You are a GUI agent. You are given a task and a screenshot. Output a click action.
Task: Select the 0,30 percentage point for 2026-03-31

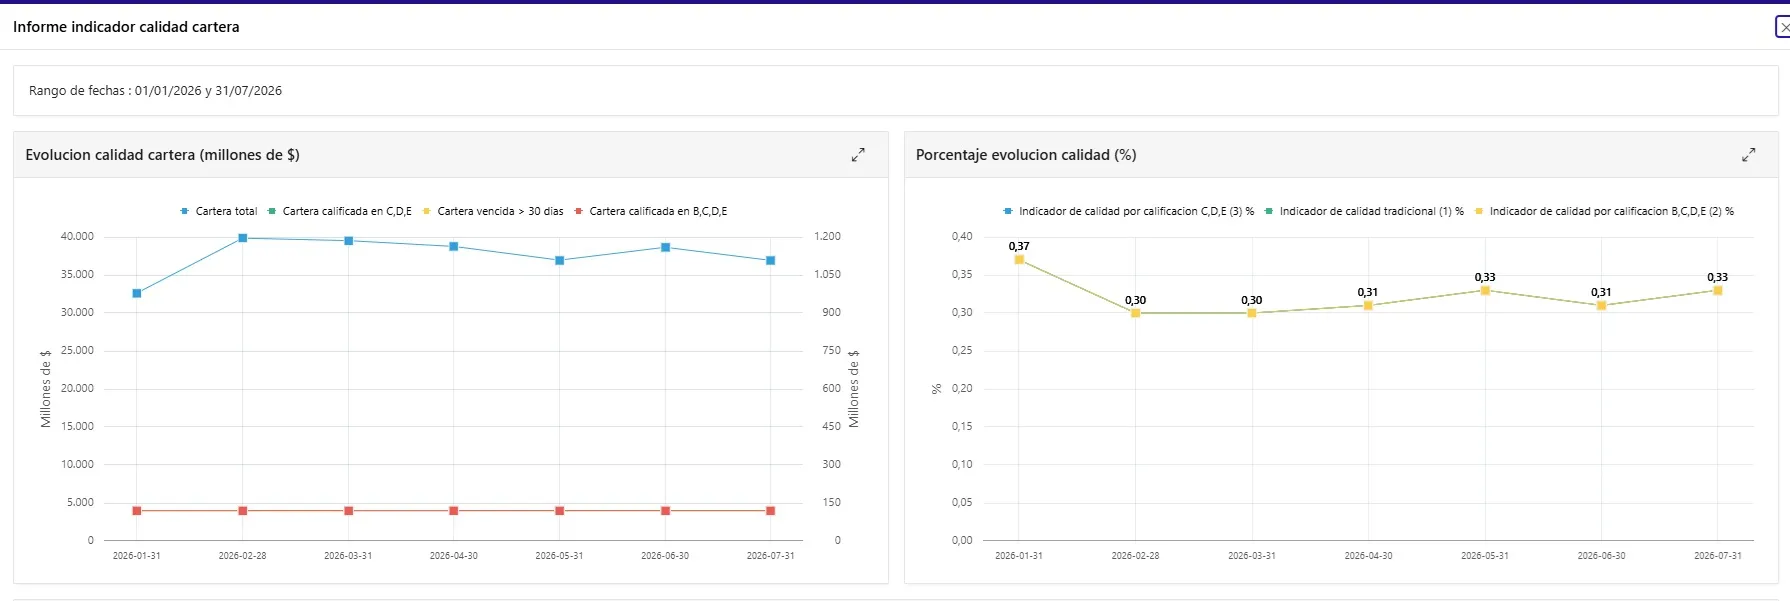(x=1252, y=313)
